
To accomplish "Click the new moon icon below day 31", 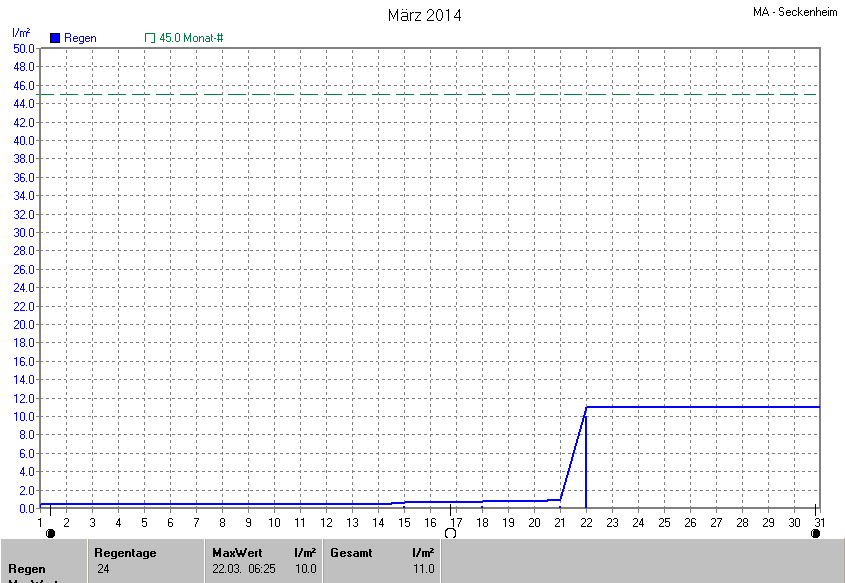I will click(x=815, y=533).
